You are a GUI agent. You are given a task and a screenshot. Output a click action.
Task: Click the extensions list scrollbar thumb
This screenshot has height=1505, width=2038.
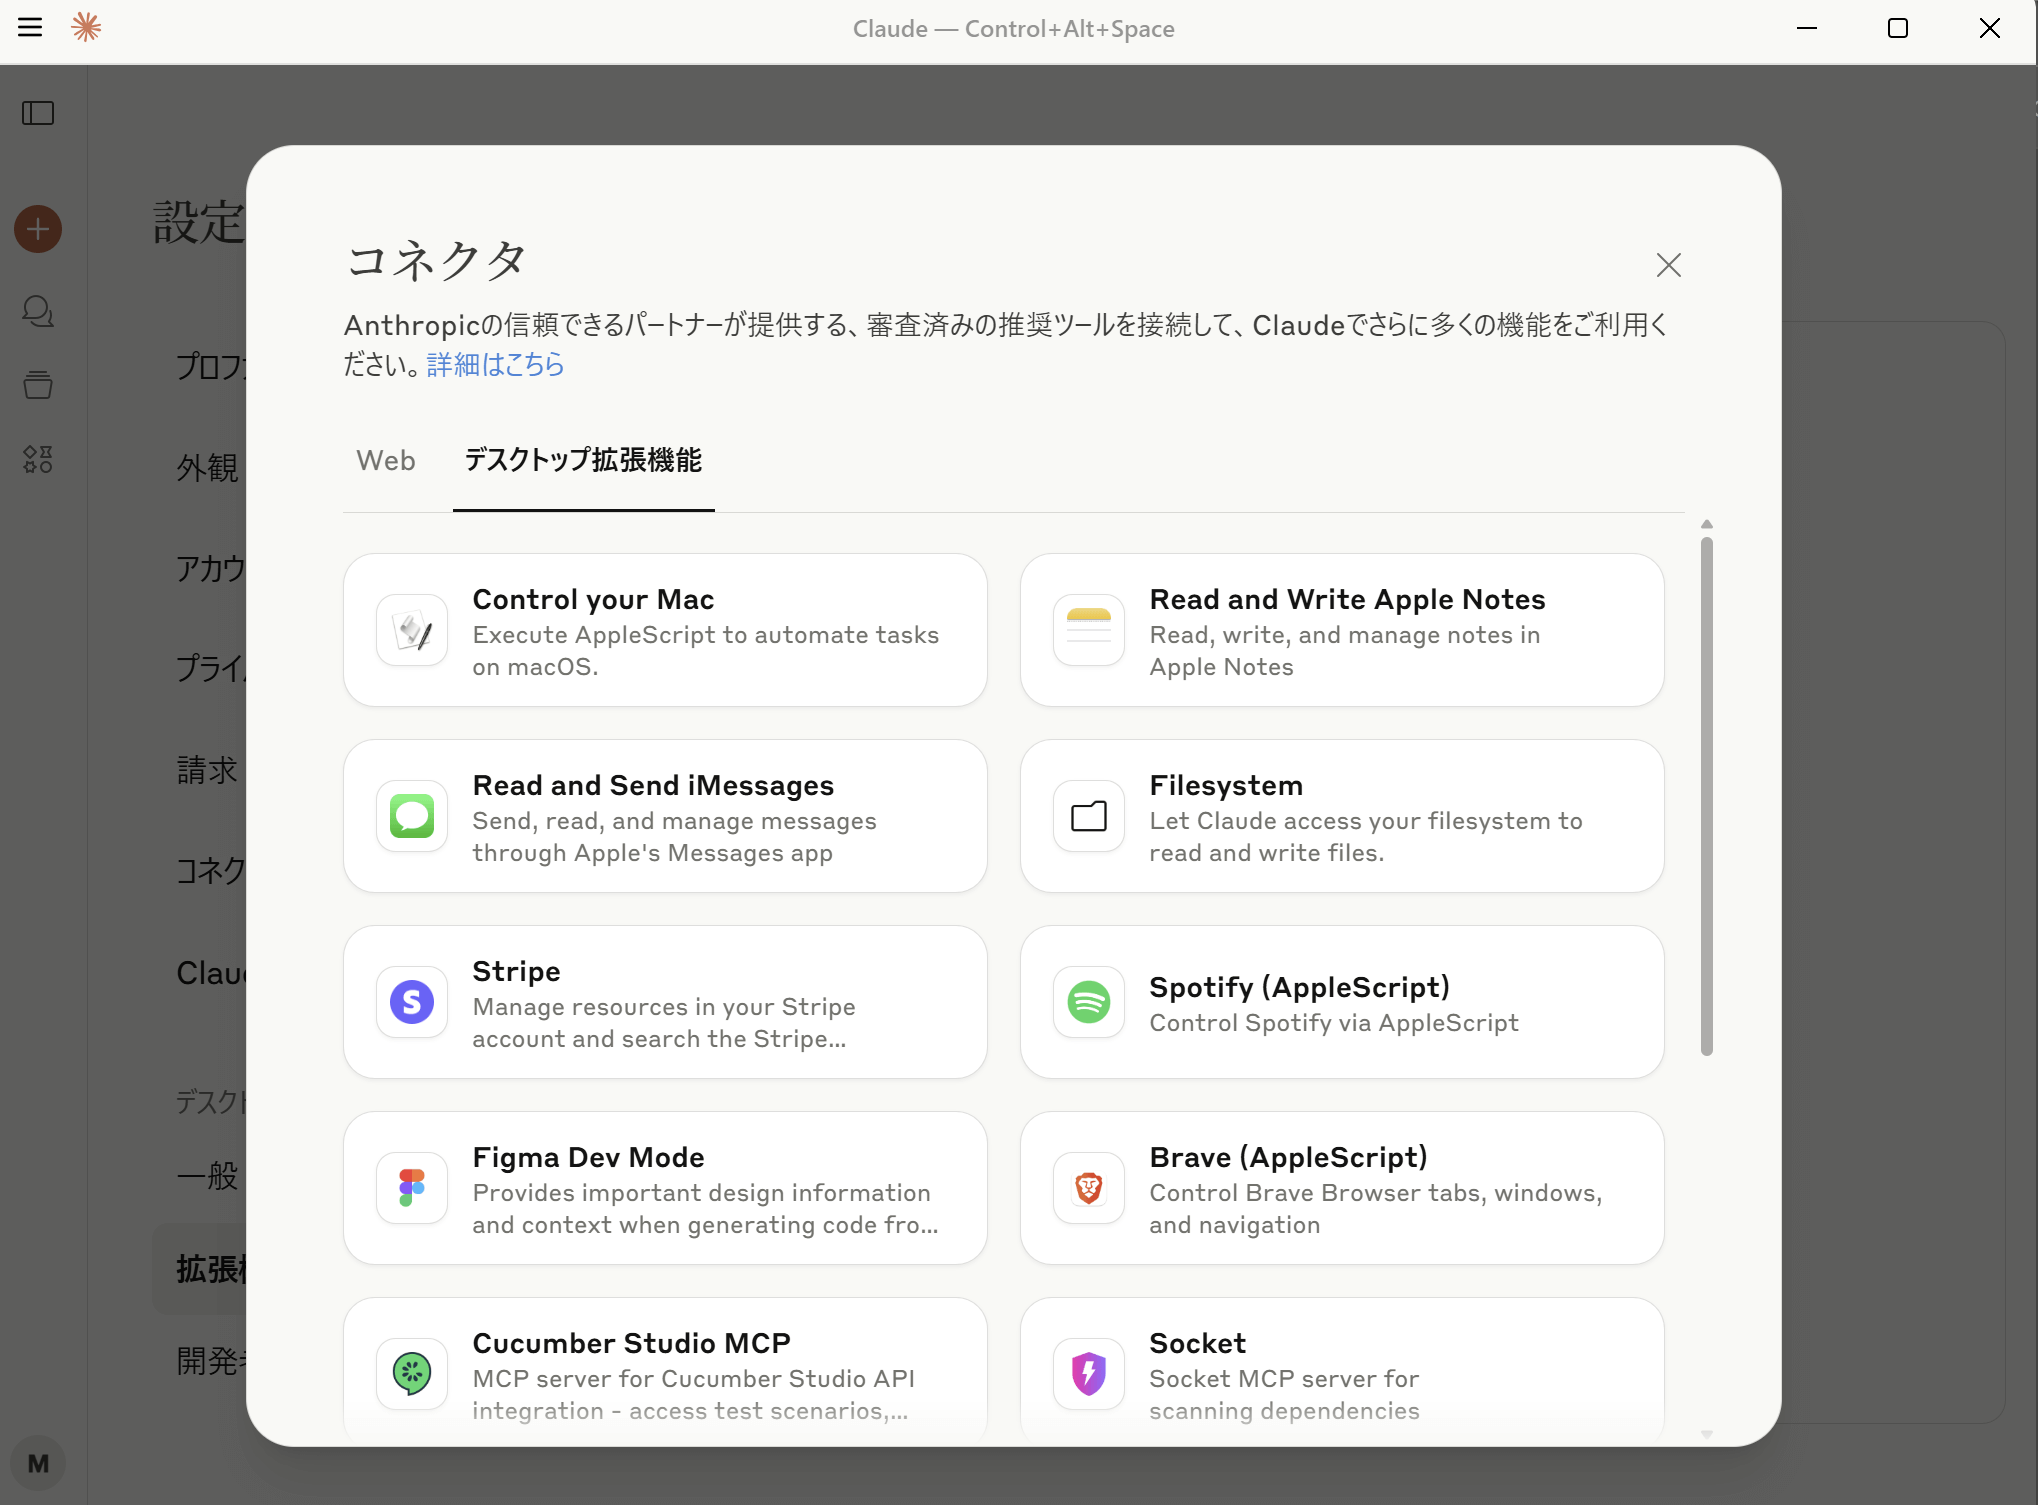[x=1707, y=796]
